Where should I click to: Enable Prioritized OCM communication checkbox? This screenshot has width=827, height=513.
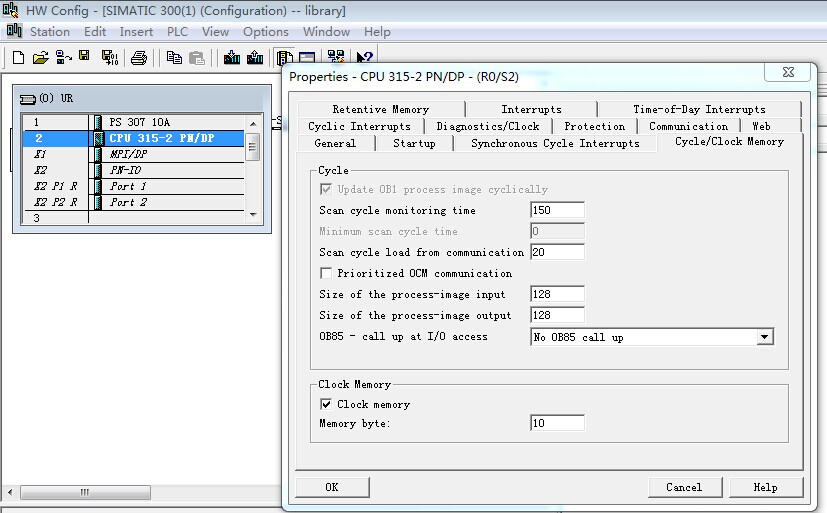(326, 273)
